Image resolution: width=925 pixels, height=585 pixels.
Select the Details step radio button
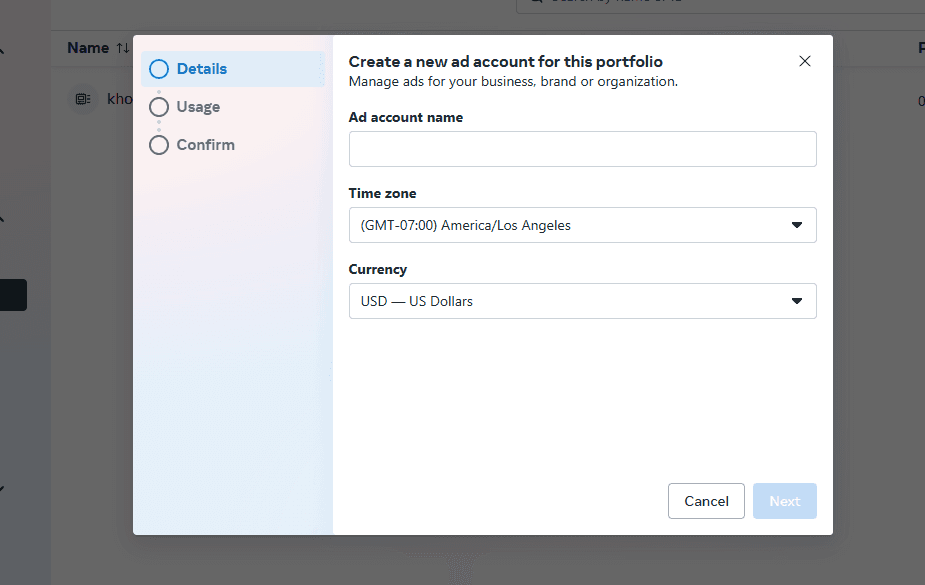pyautogui.click(x=158, y=69)
